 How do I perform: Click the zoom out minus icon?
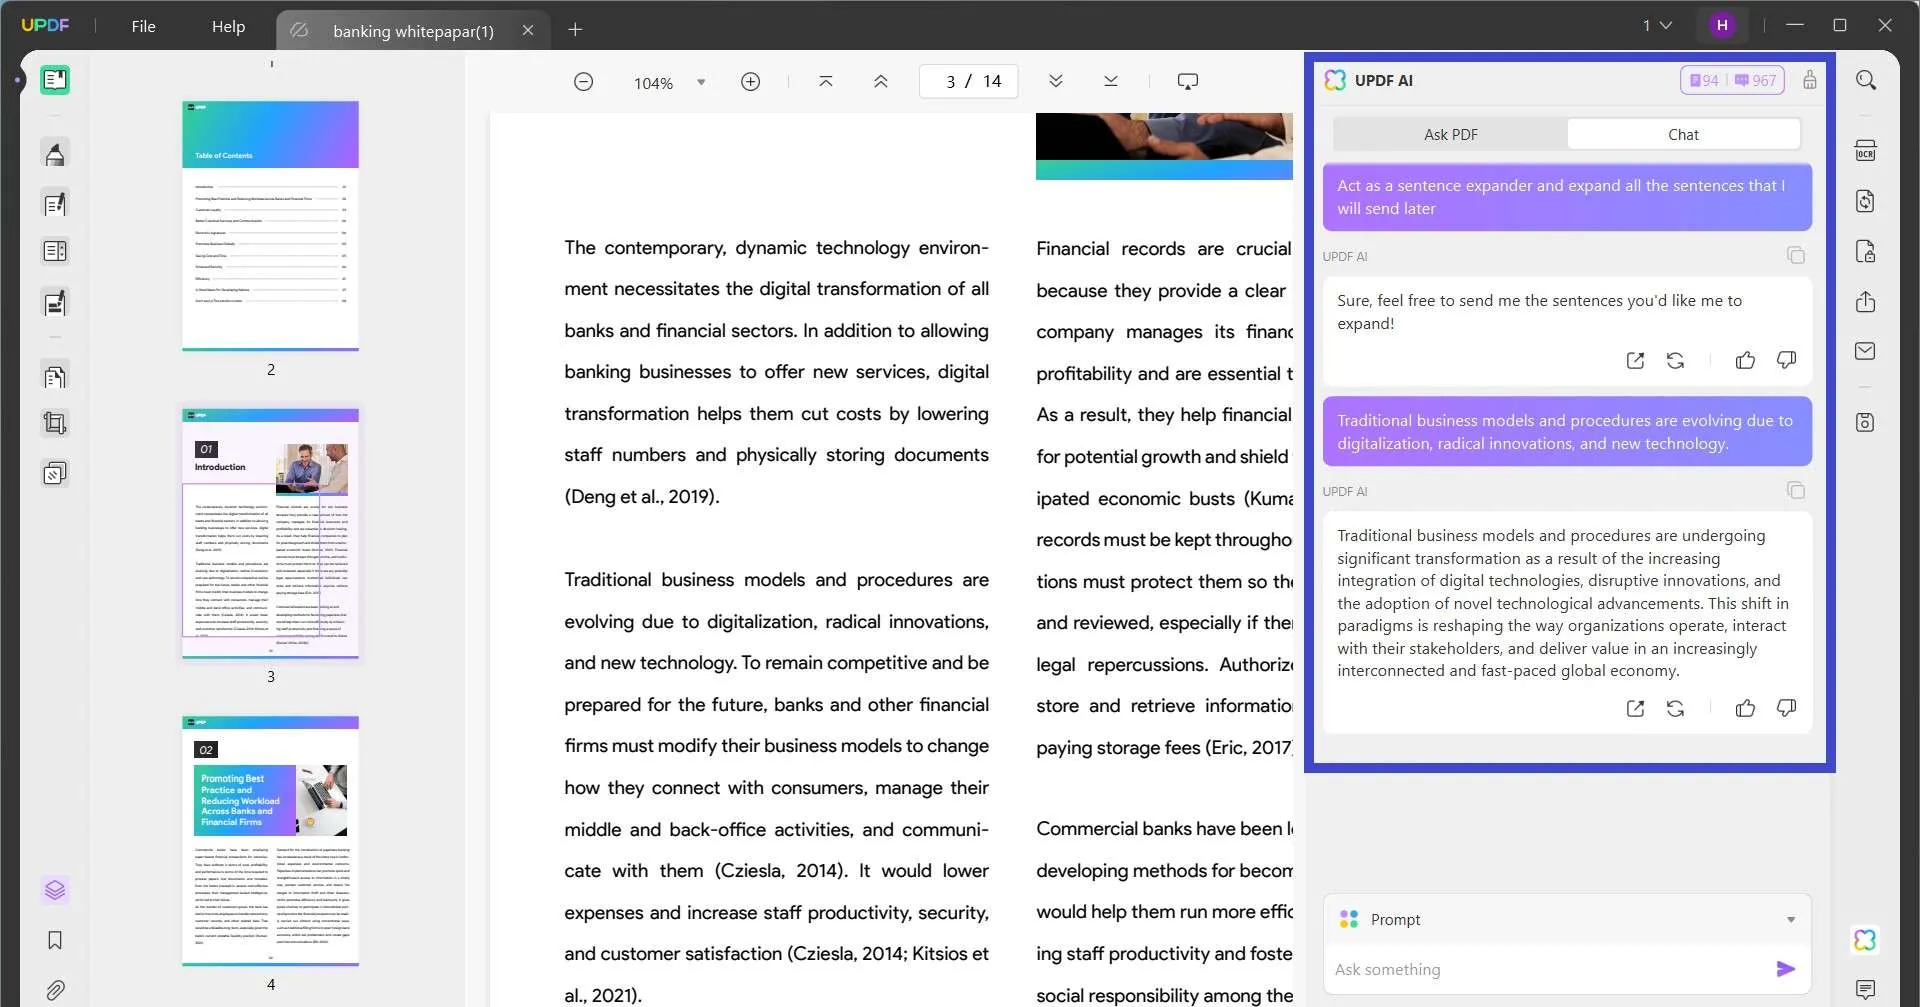(x=584, y=81)
